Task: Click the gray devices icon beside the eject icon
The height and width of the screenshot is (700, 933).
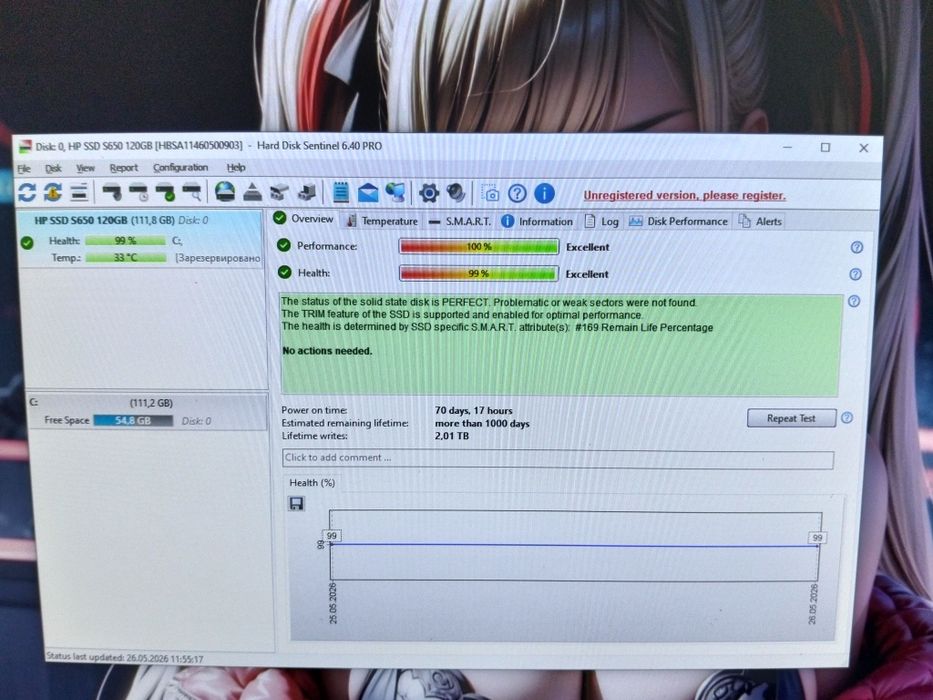Action: 279,192
